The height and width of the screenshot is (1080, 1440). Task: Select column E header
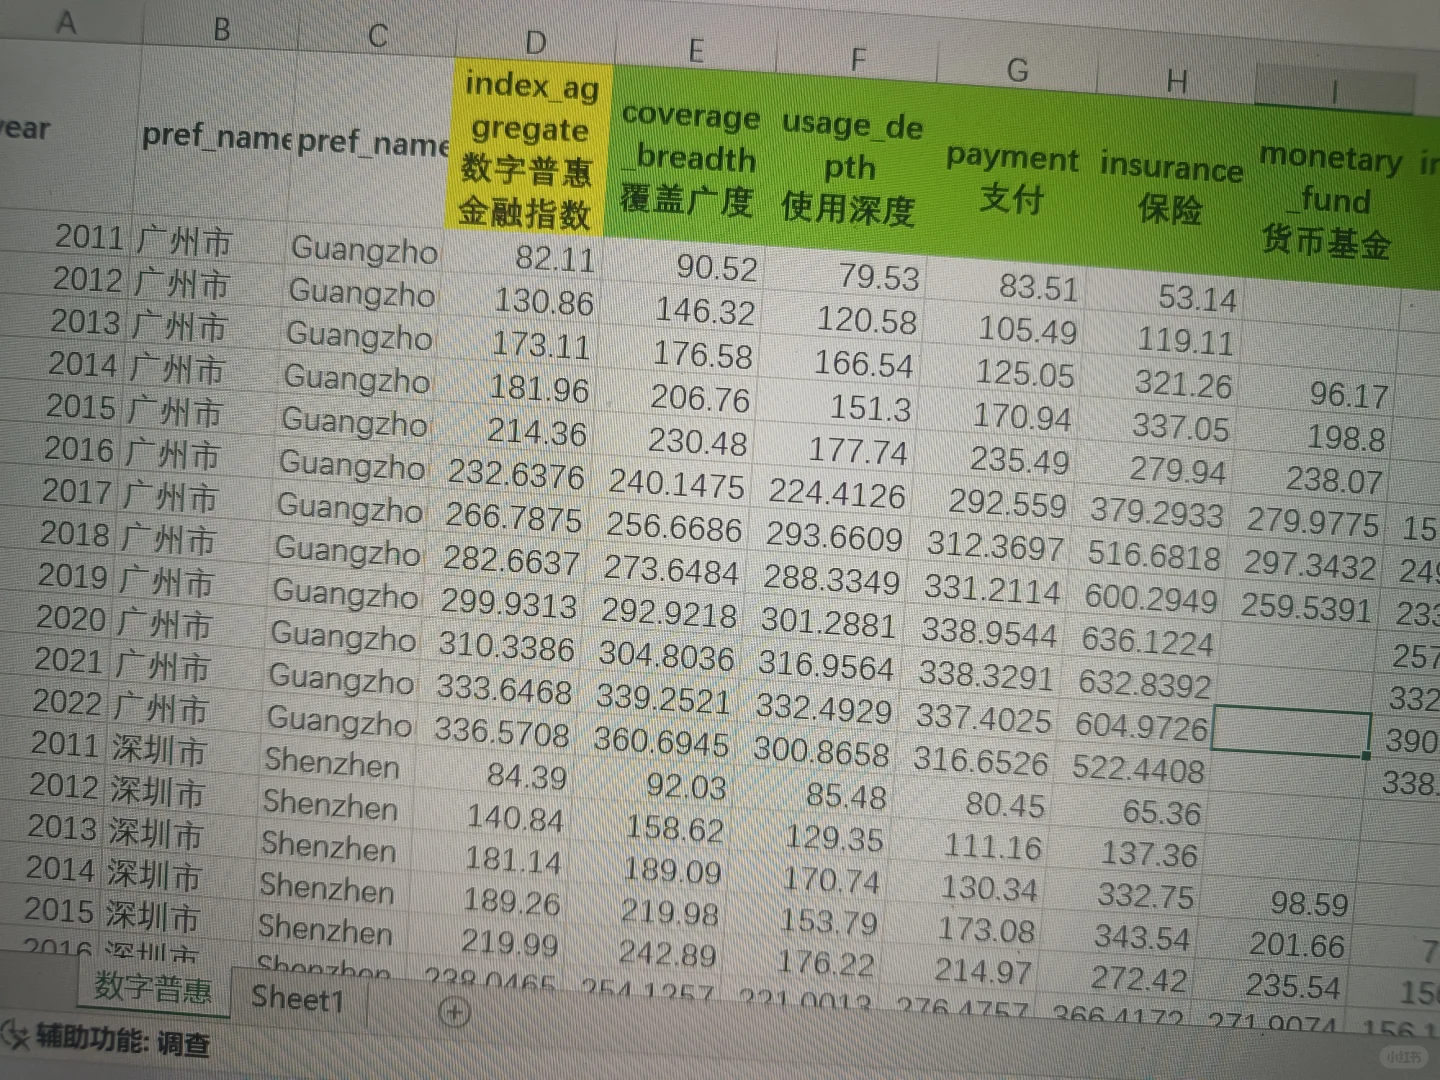[x=696, y=50]
